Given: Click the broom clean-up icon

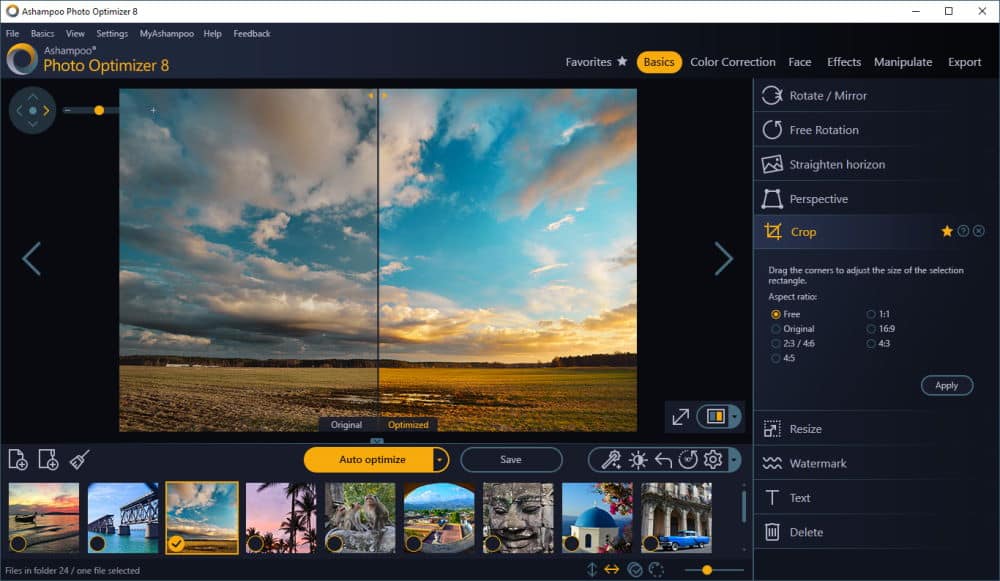Looking at the screenshot, I should 79,459.
